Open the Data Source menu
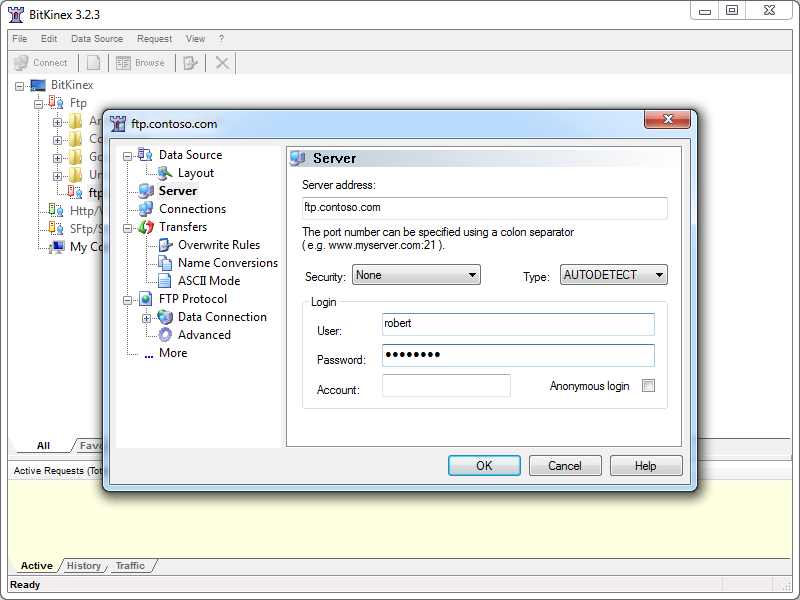Screen dimensions: 800x600 pos(97,39)
